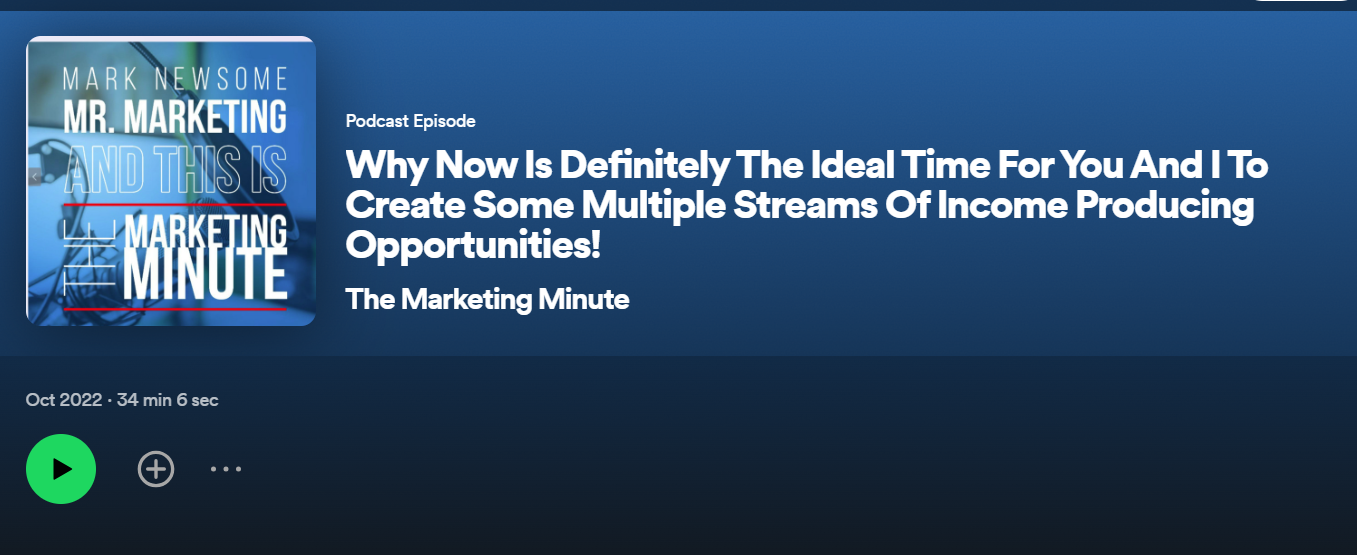This screenshot has width=1357, height=555.
Task: Click the word 'Opportunities!' in the title
Action: [x=473, y=244]
